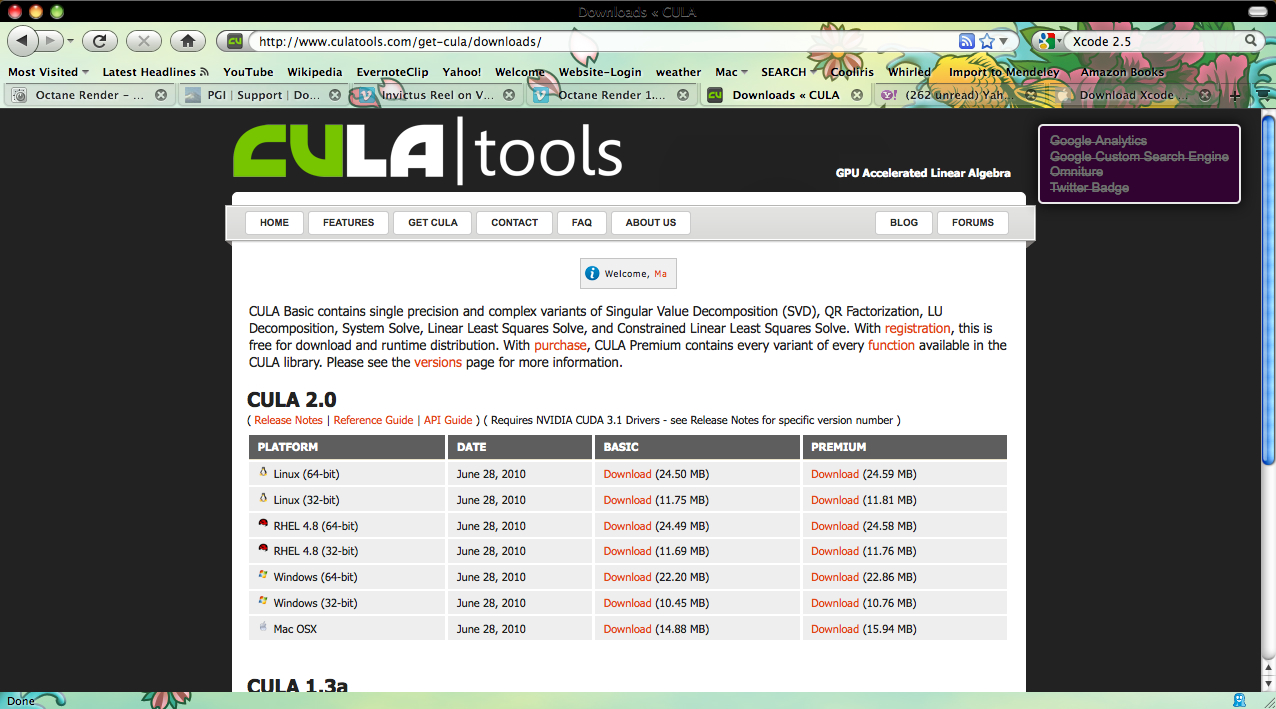1276x709 pixels.
Task: Download Basic for Linux (64-bit)
Action: point(628,474)
